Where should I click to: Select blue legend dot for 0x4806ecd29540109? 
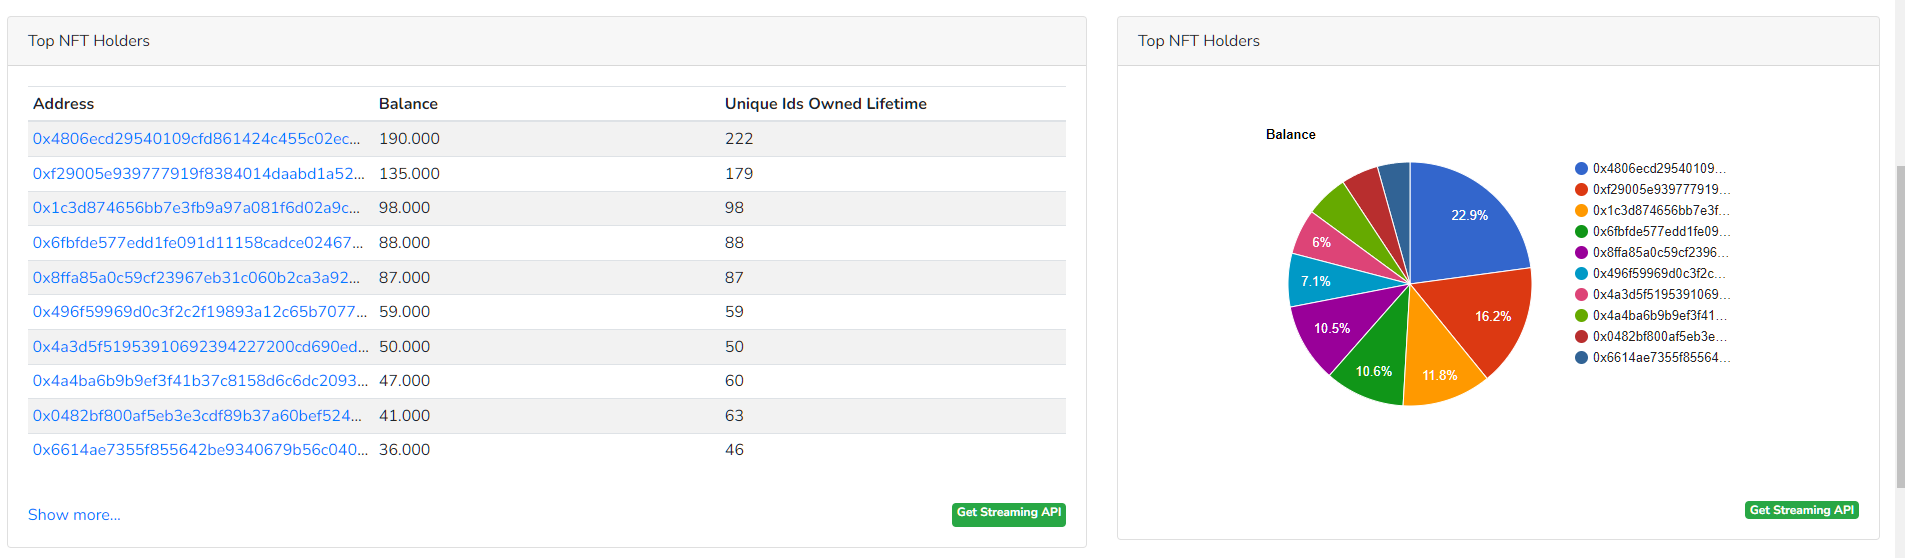(1581, 169)
